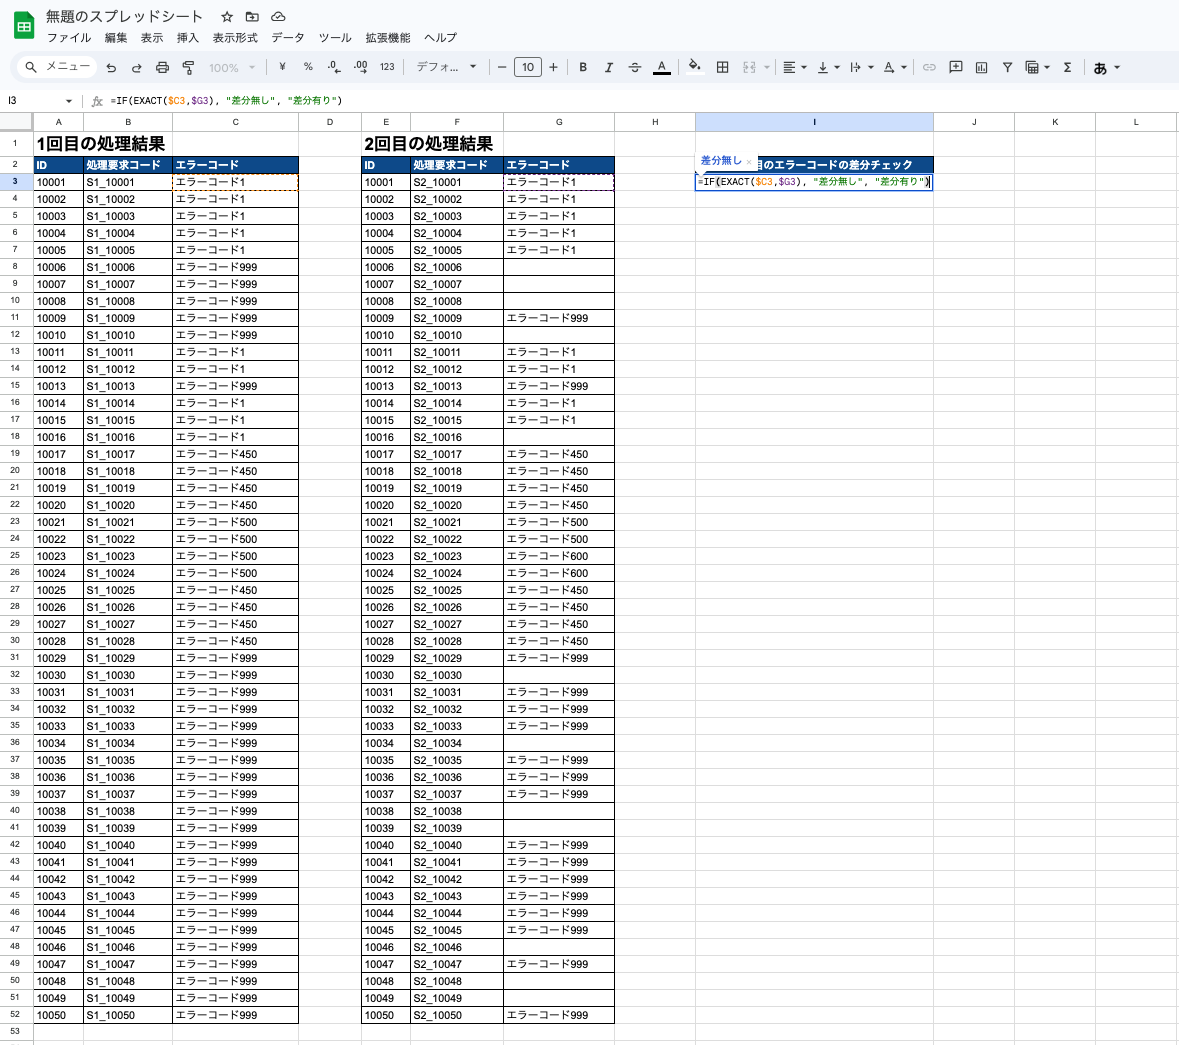Screen dimensions: 1179x1045
Task: Open text wrapping dropdown
Action: click(x=862, y=67)
